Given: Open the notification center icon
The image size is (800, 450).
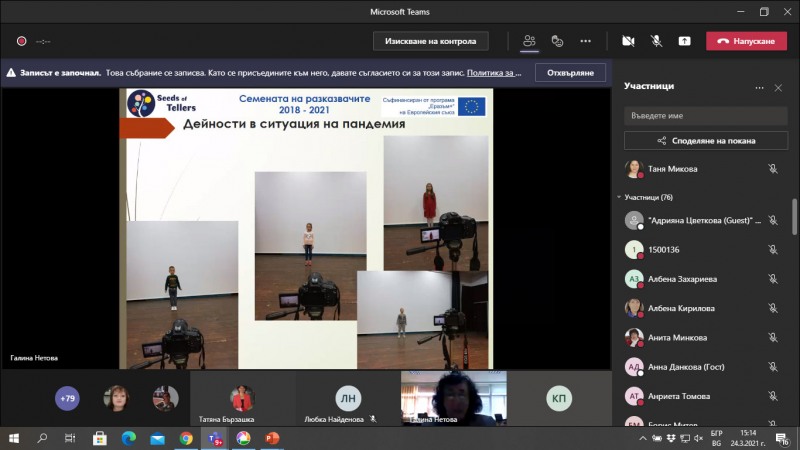Looking at the screenshot, I should 782,439.
